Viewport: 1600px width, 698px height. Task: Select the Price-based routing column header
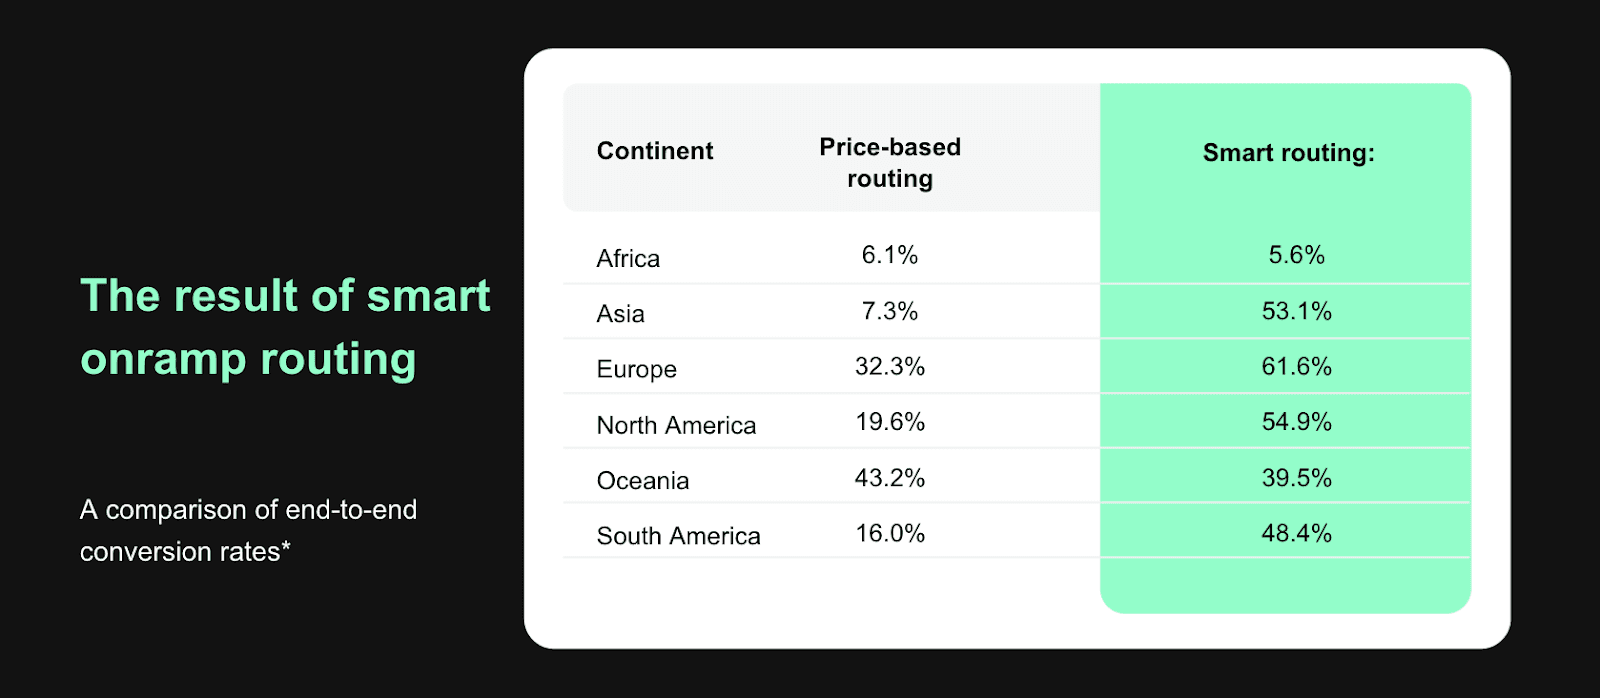coord(890,162)
